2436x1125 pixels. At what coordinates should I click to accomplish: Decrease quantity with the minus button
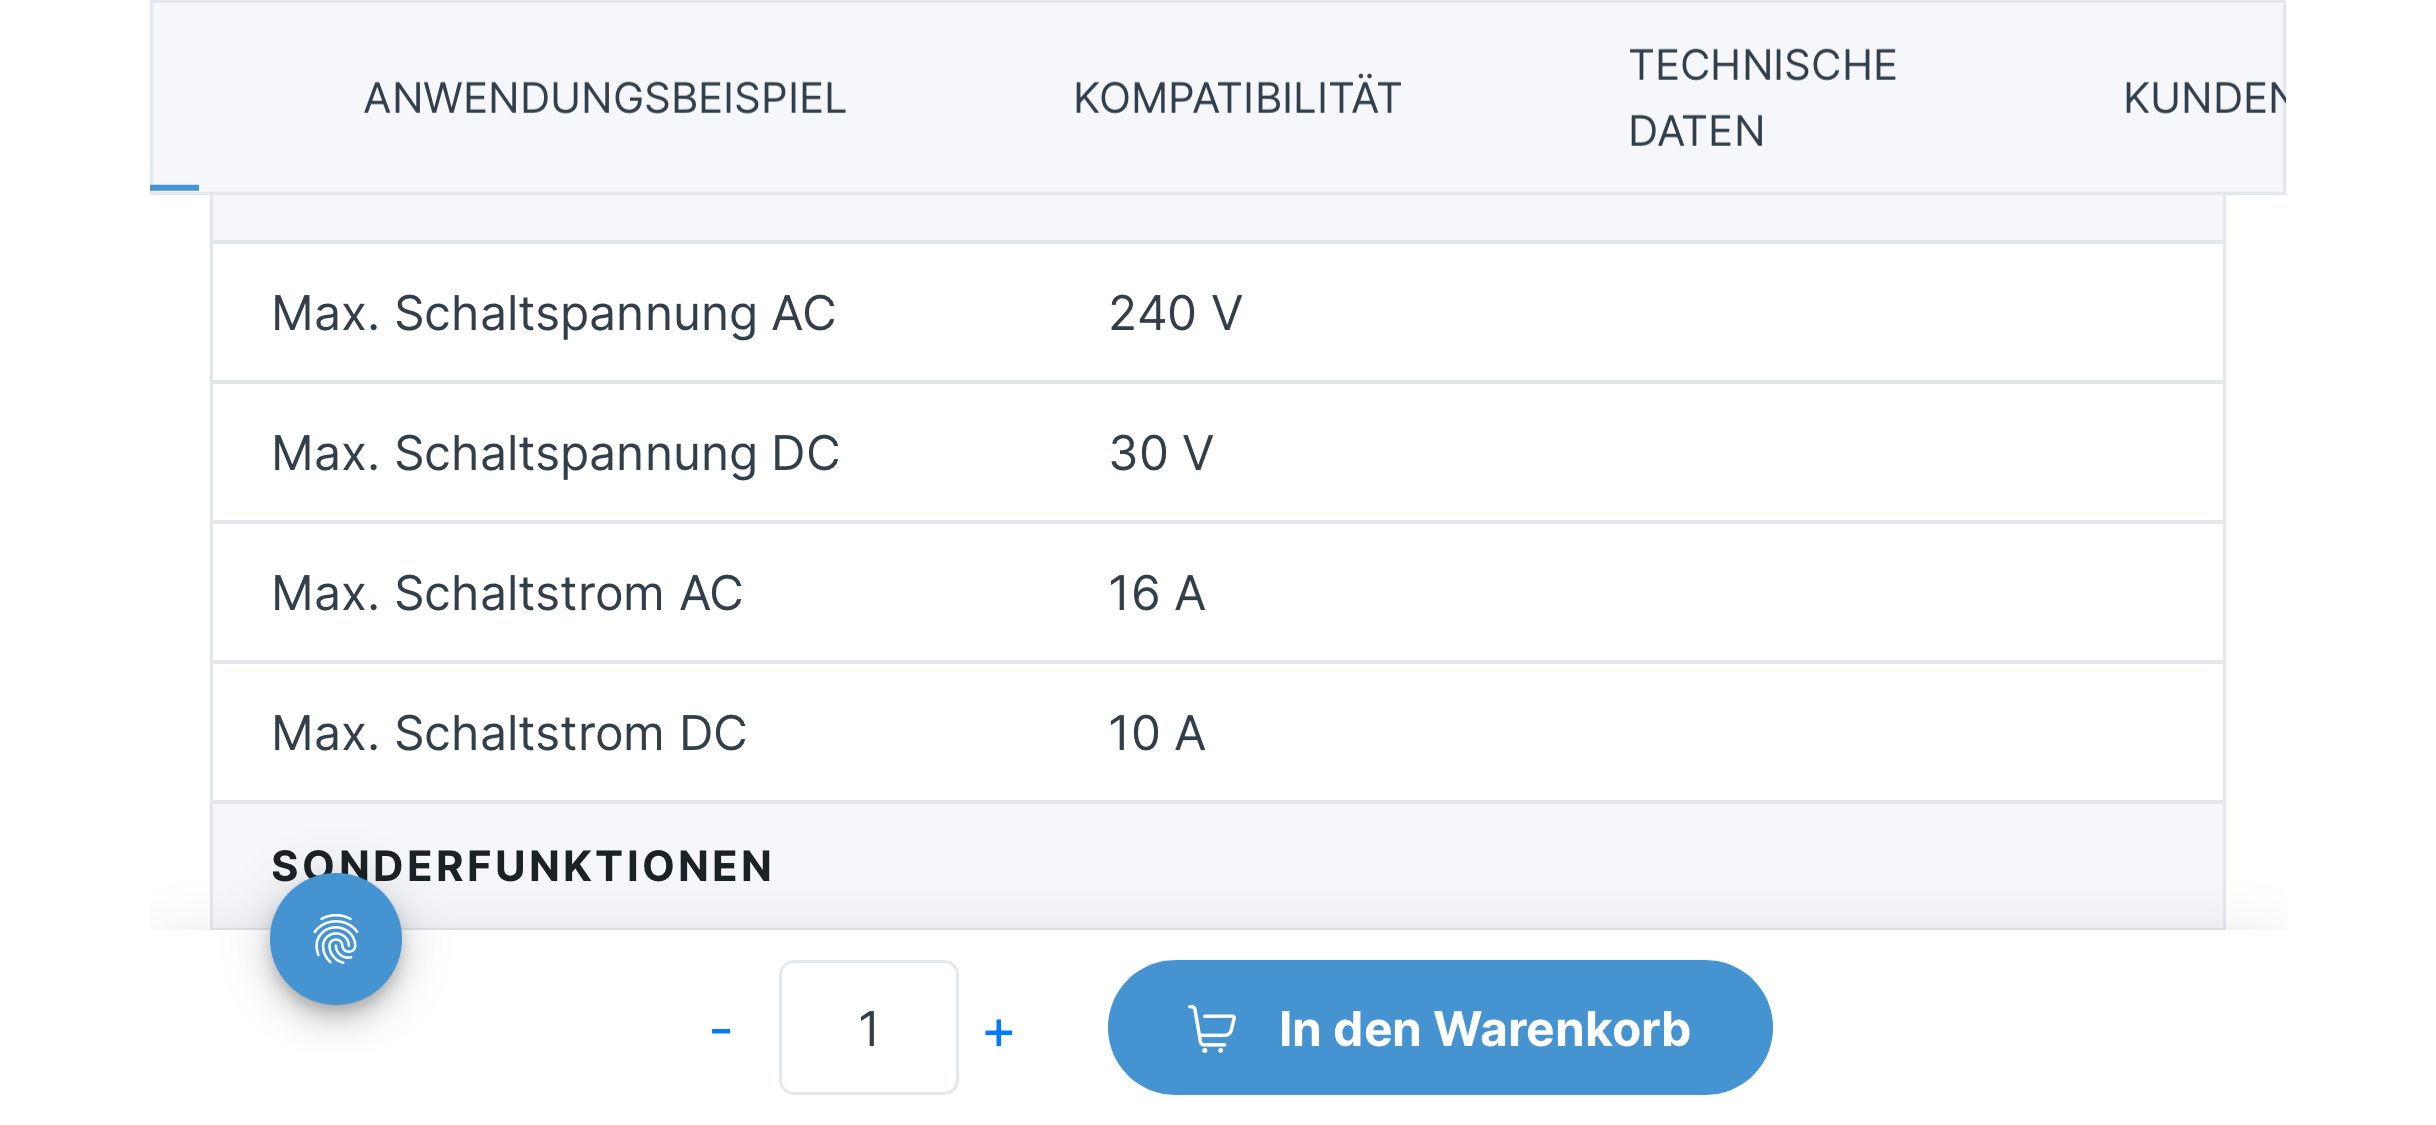[721, 1030]
